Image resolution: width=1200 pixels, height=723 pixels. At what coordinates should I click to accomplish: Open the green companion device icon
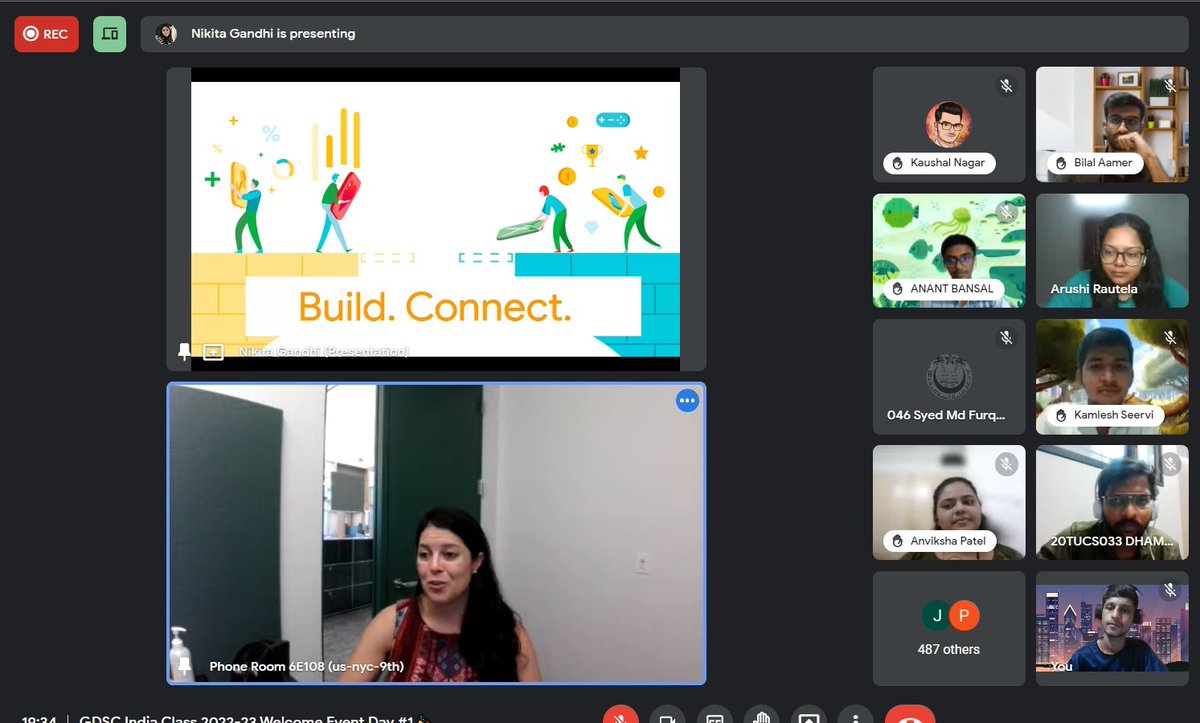click(110, 34)
